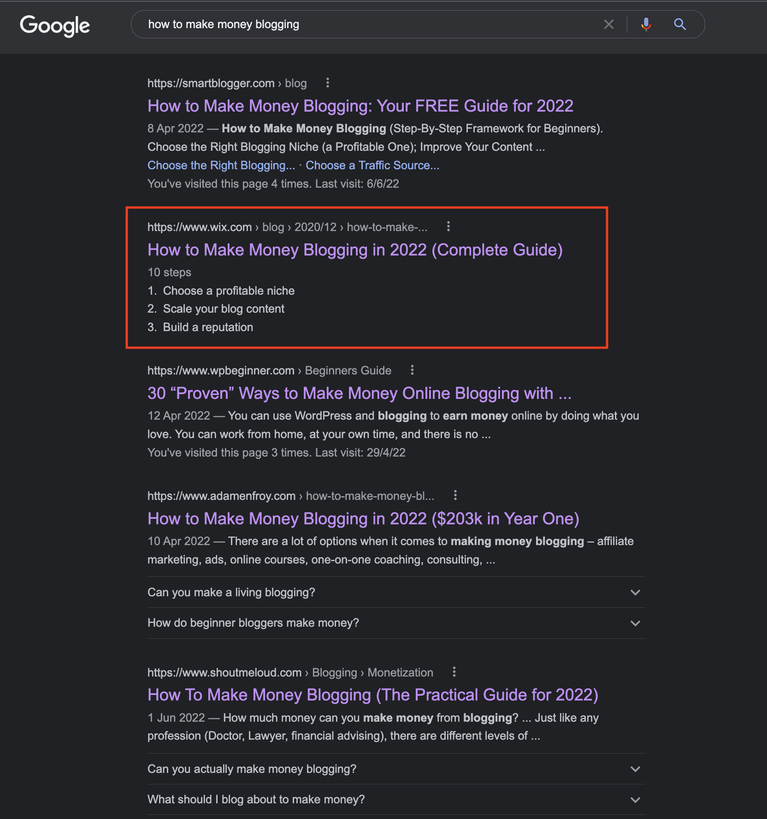Open "The Practical Guide for 2022" result
The image size is (767, 819).
coord(373,695)
